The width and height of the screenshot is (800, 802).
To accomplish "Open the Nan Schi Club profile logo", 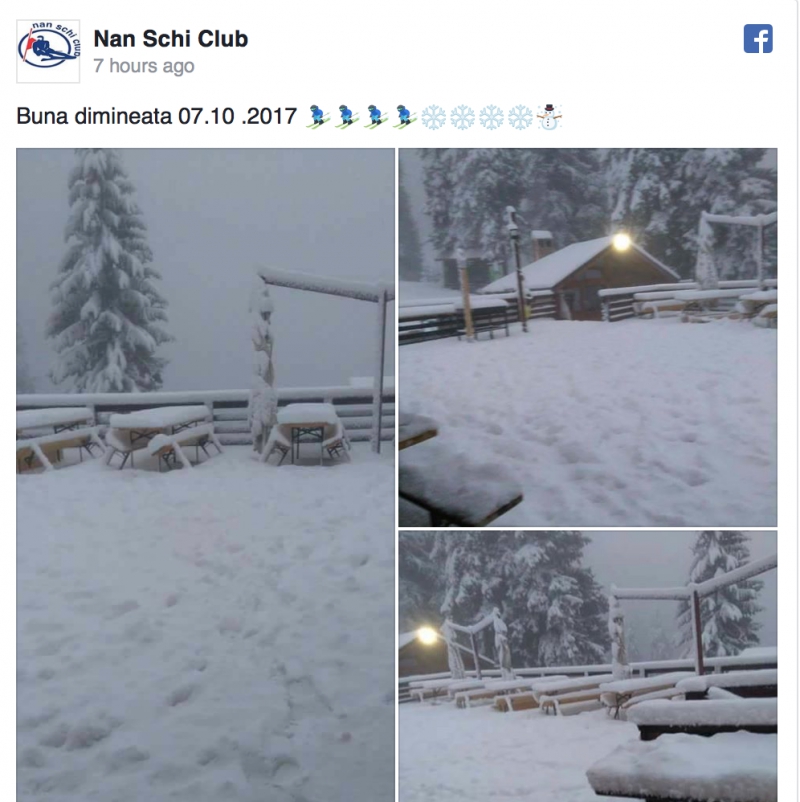I will pyautogui.click(x=48, y=51).
